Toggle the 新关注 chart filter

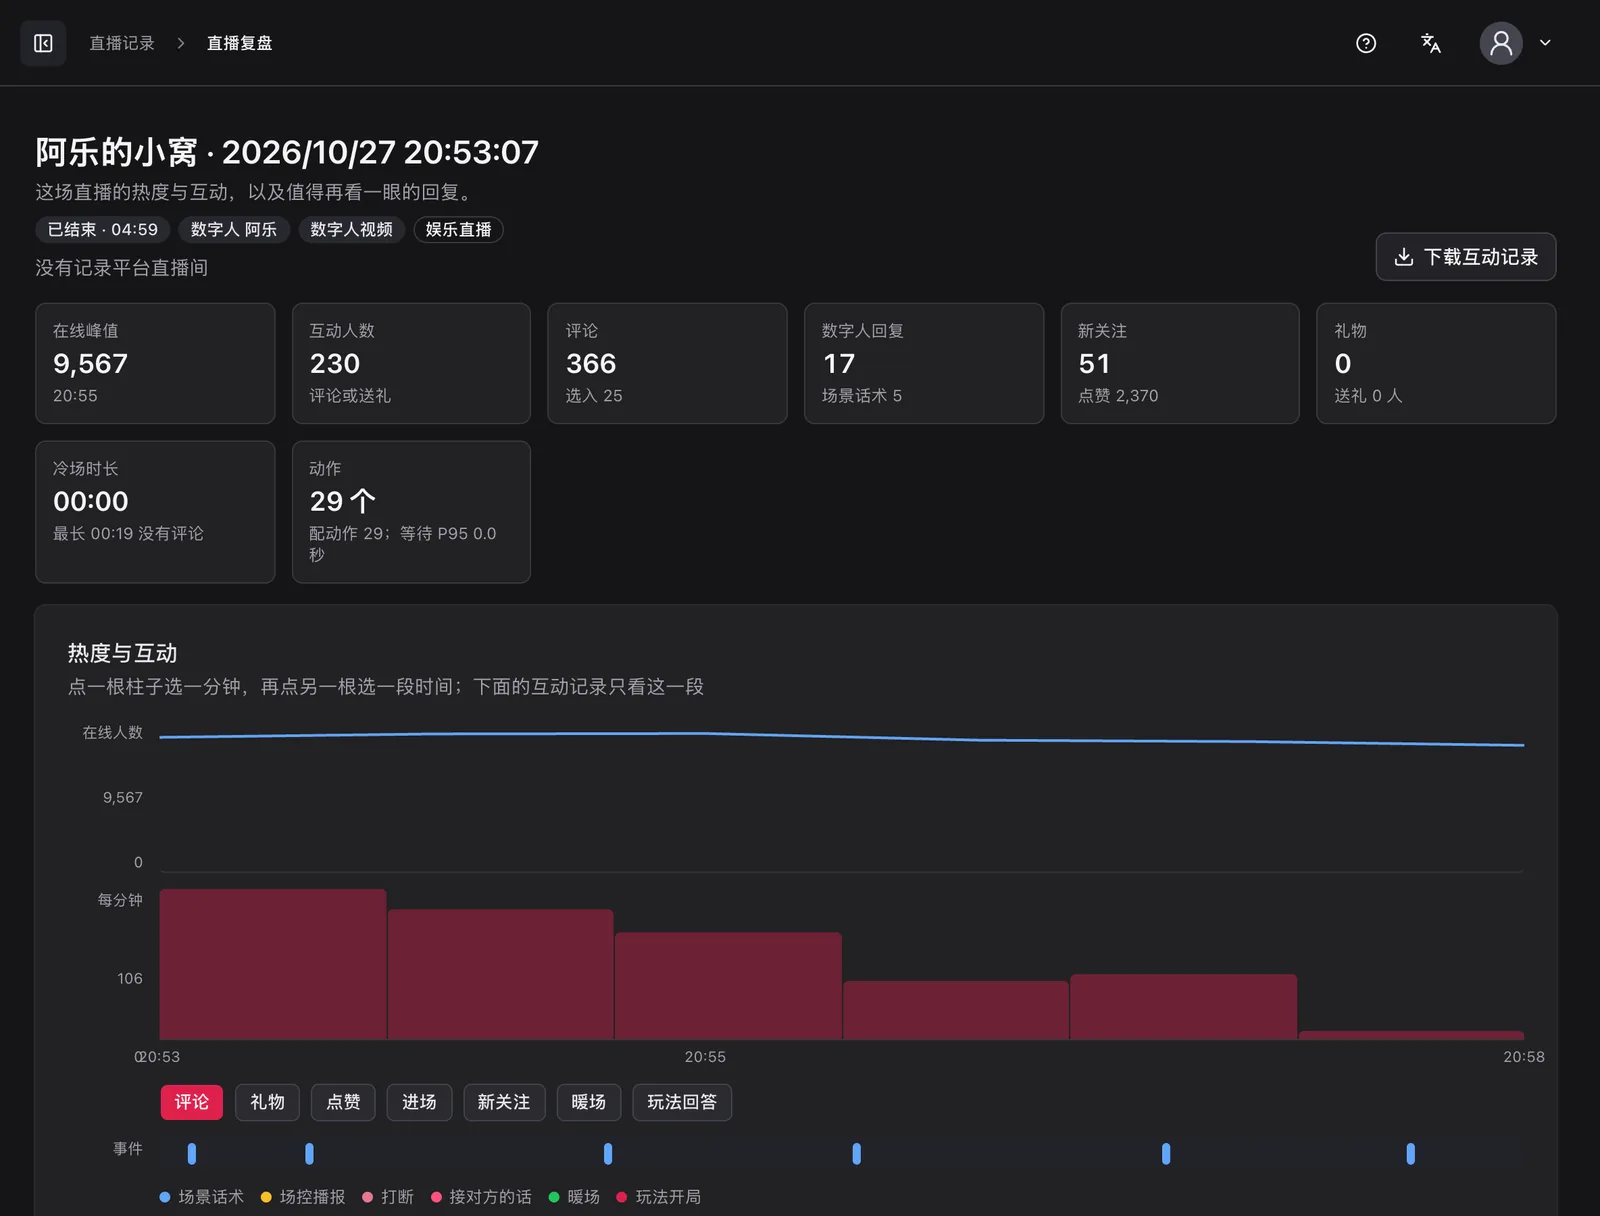(x=504, y=1102)
